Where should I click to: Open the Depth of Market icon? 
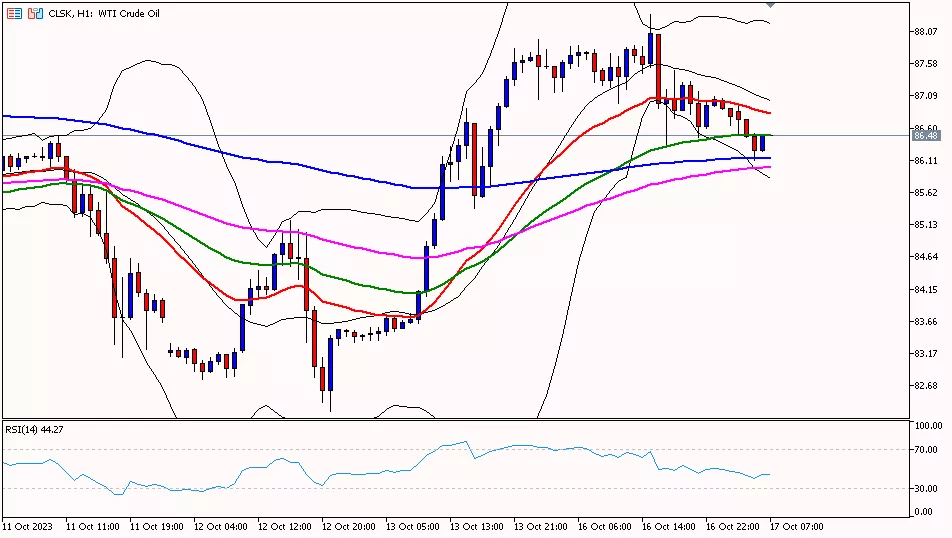14,13
